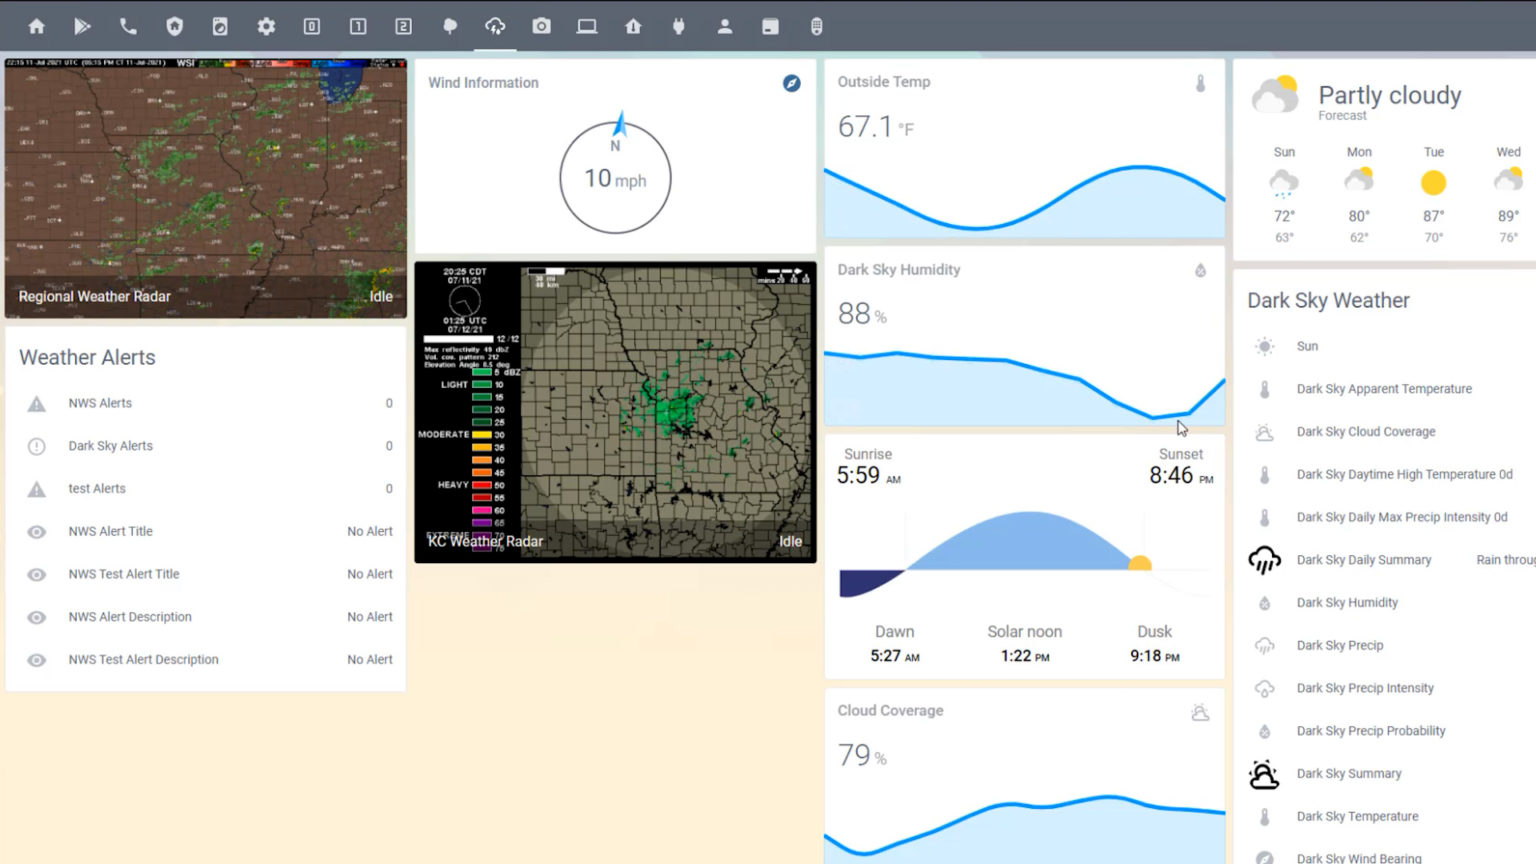Image resolution: width=1536 pixels, height=864 pixels.
Task: Select Dark Sky Temperature in the weather list
Action: [1357, 816]
